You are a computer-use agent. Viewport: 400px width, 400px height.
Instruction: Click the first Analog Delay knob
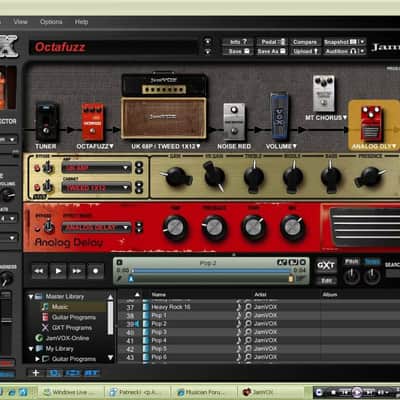coord(175,228)
